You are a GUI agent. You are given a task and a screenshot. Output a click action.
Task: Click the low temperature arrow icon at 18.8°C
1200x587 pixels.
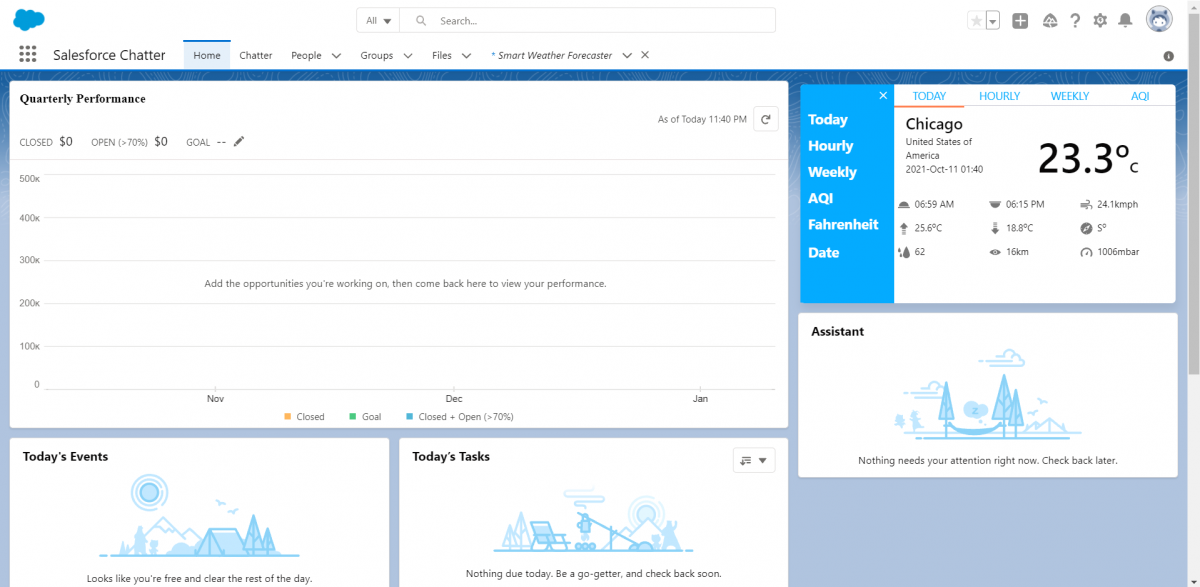point(995,228)
